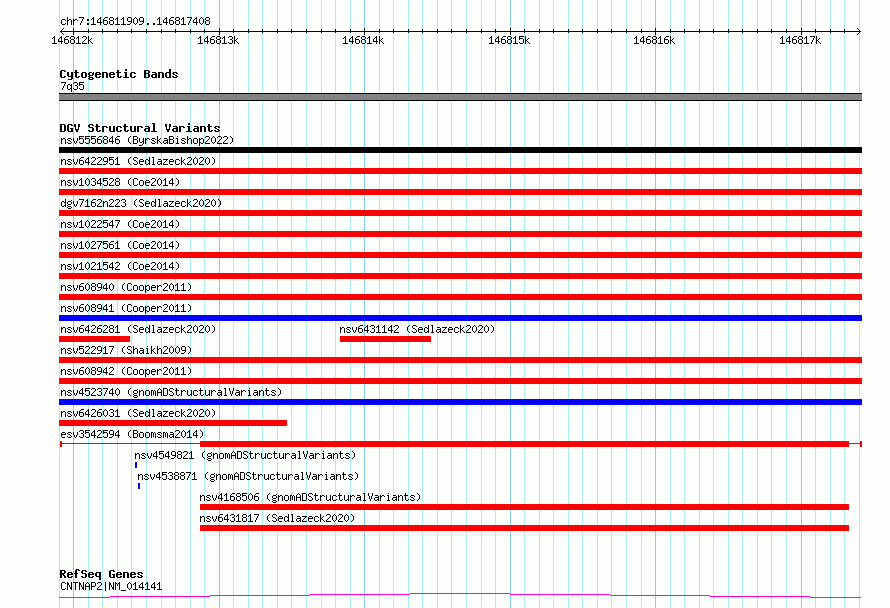Select the small nsv4549821 blue marker
This screenshot has width=890, height=608.
tap(136, 465)
